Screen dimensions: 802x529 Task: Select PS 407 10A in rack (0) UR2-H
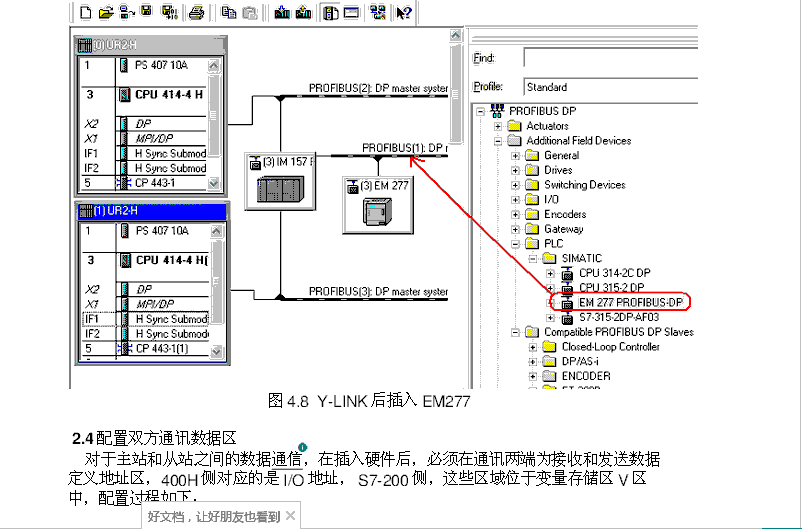(161, 65)
